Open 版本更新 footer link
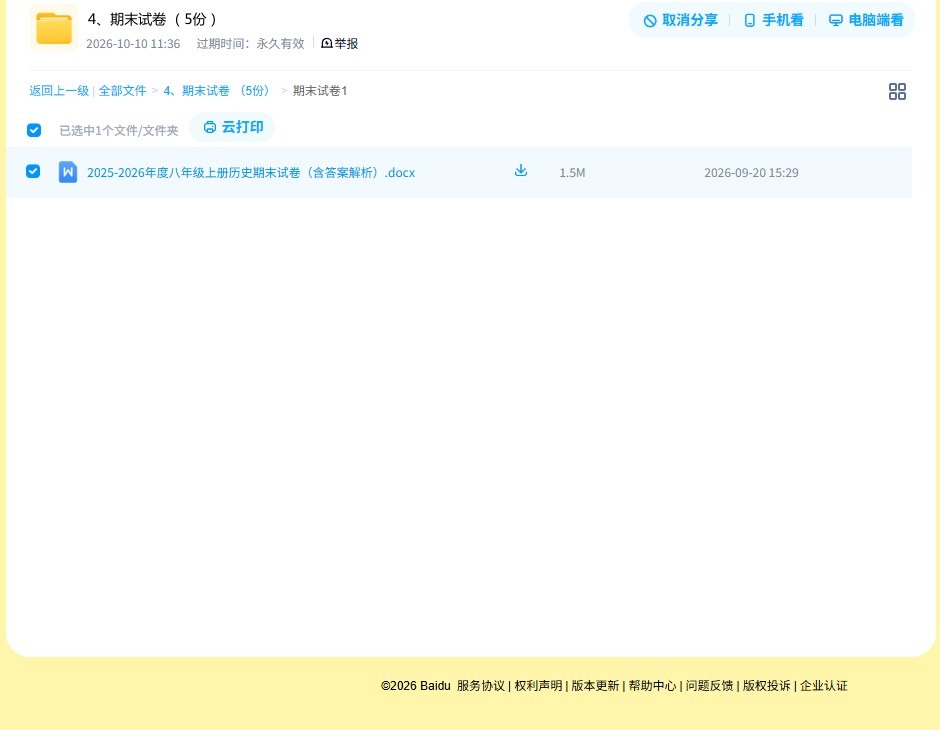This screenshot has height=730, width=940. (x=595, y=686)
